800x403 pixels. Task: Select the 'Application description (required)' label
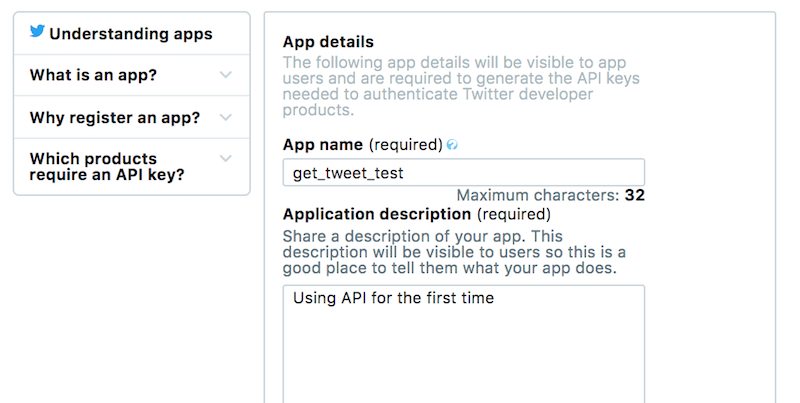point(417,214)
